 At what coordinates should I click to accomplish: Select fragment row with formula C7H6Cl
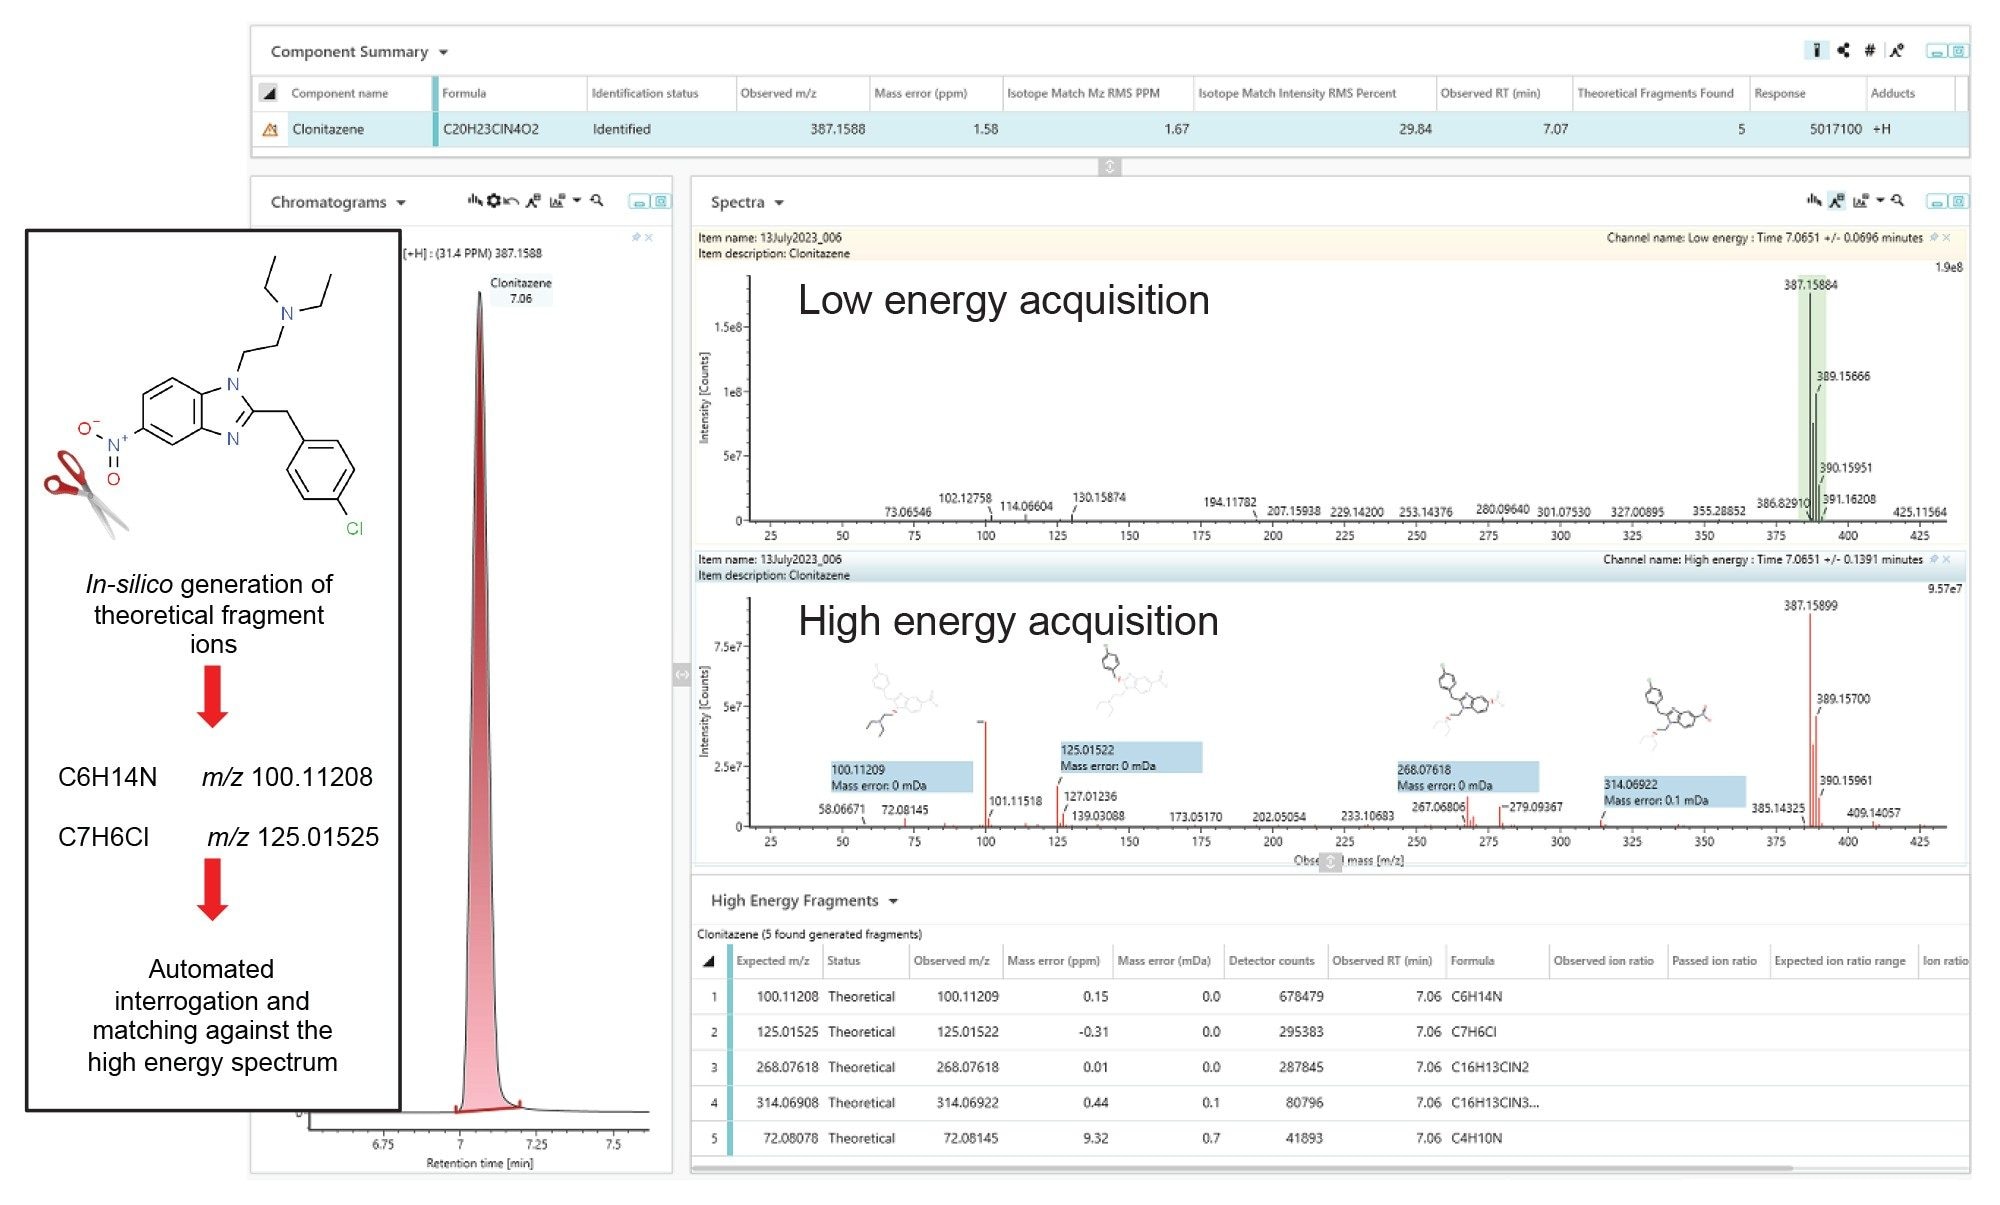tap(1473, 1032)
